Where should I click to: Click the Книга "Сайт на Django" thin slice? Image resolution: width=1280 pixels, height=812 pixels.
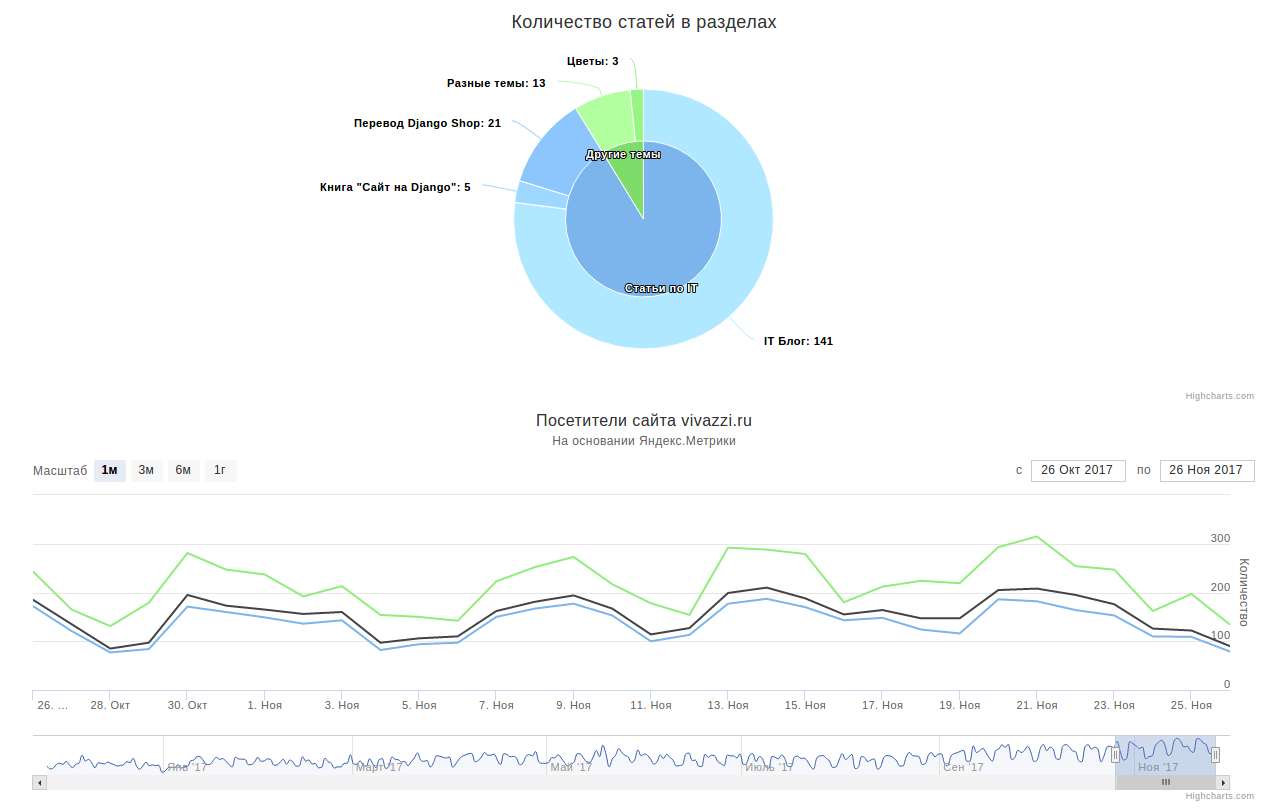click(527, 193)
